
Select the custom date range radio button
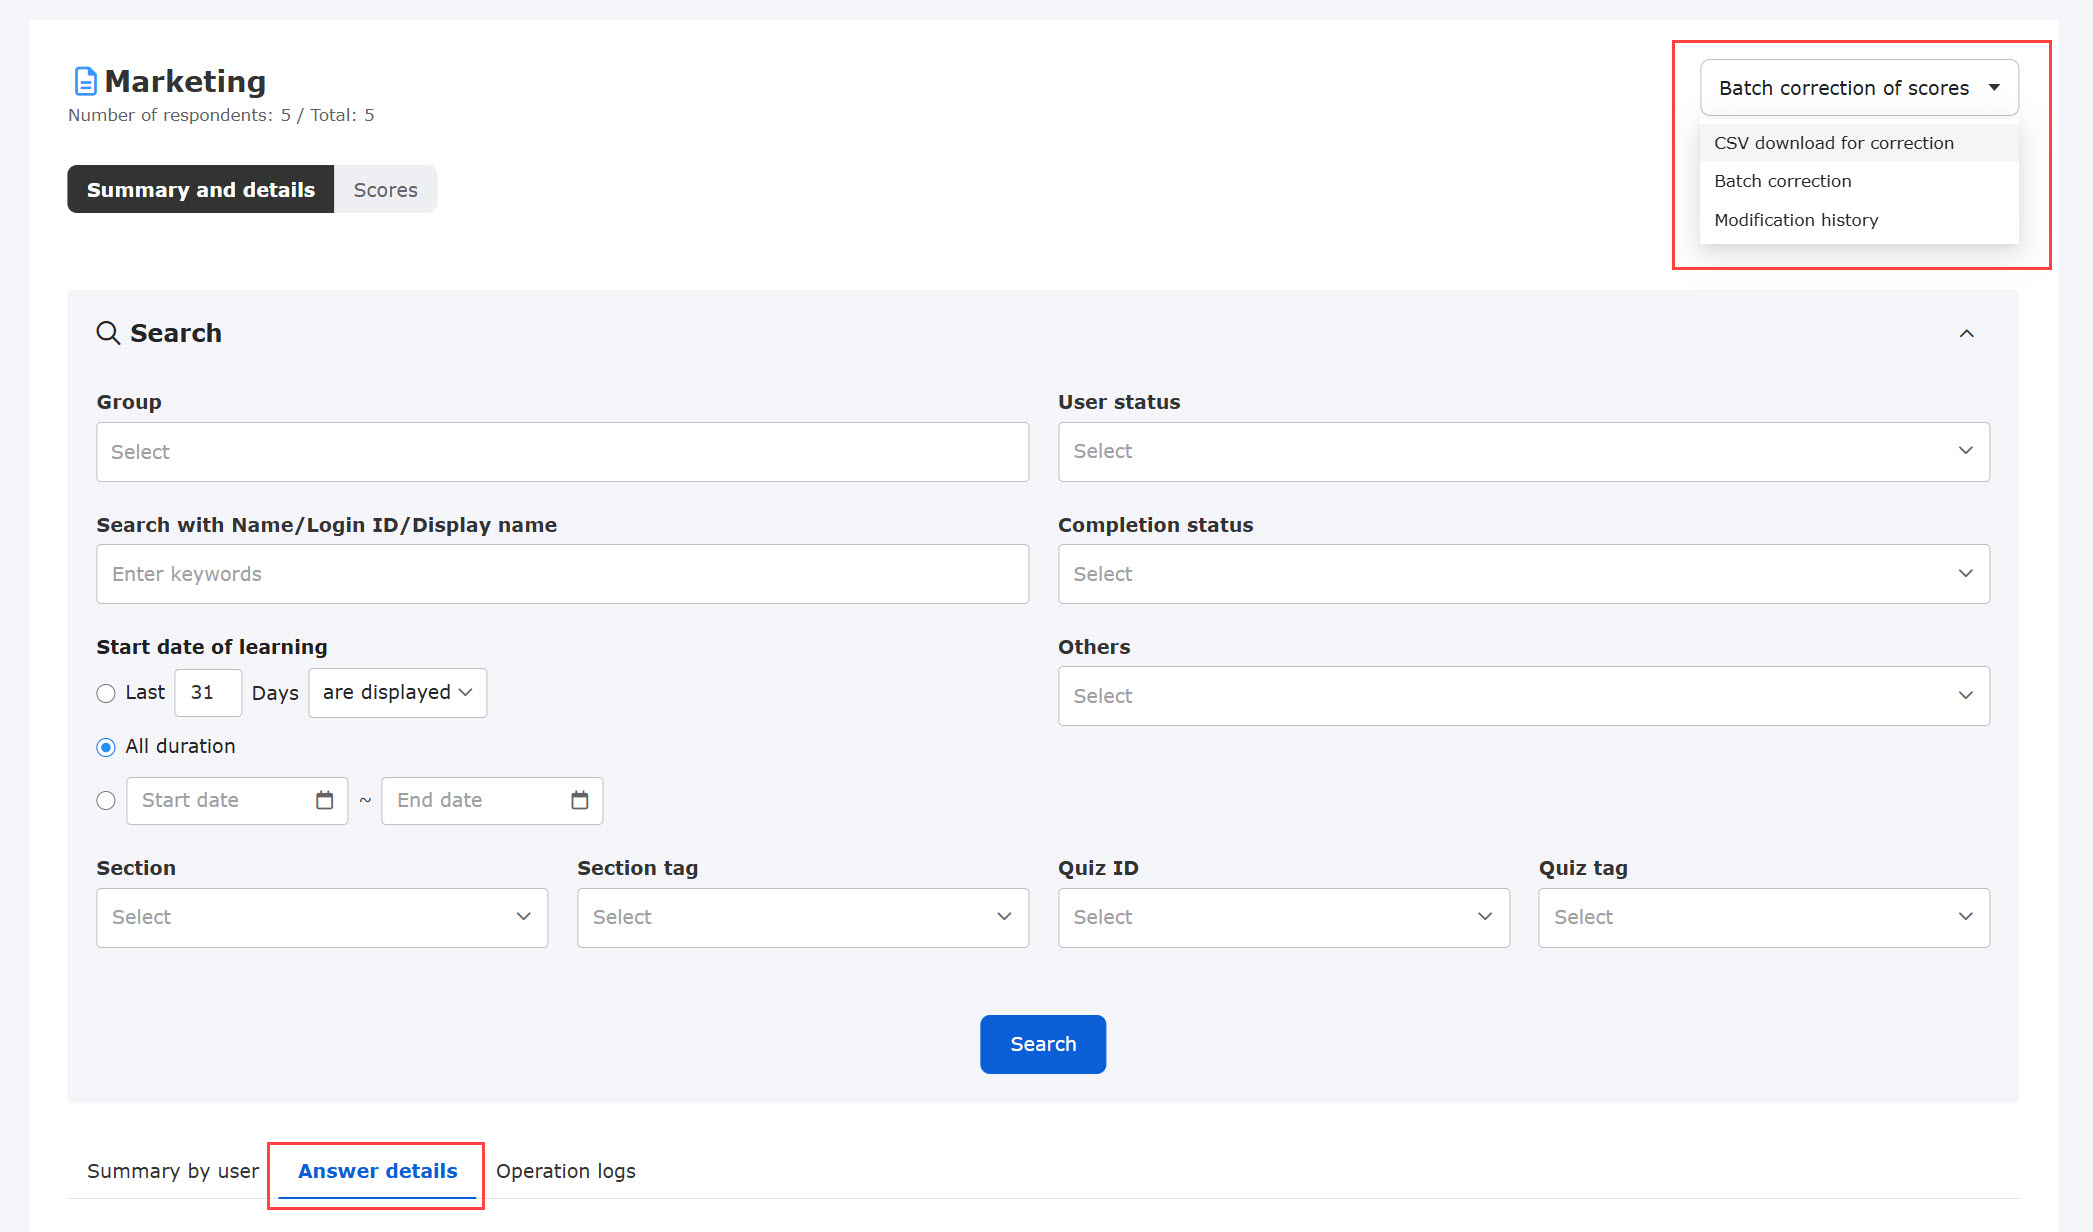106,801
